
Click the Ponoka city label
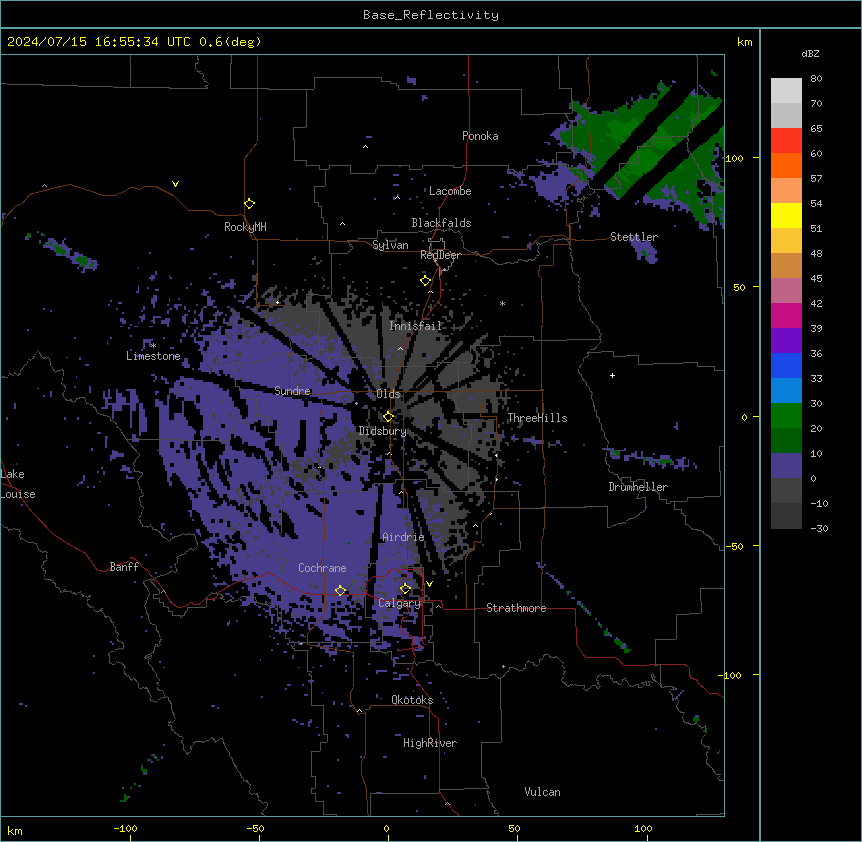[x=480, y=136]
